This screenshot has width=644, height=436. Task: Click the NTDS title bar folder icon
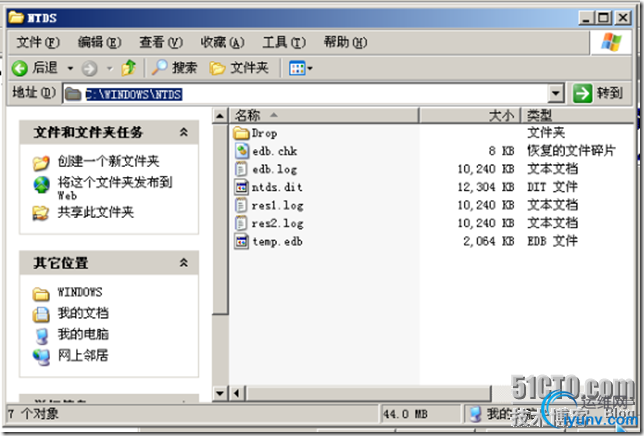click(x=16, y=17)
